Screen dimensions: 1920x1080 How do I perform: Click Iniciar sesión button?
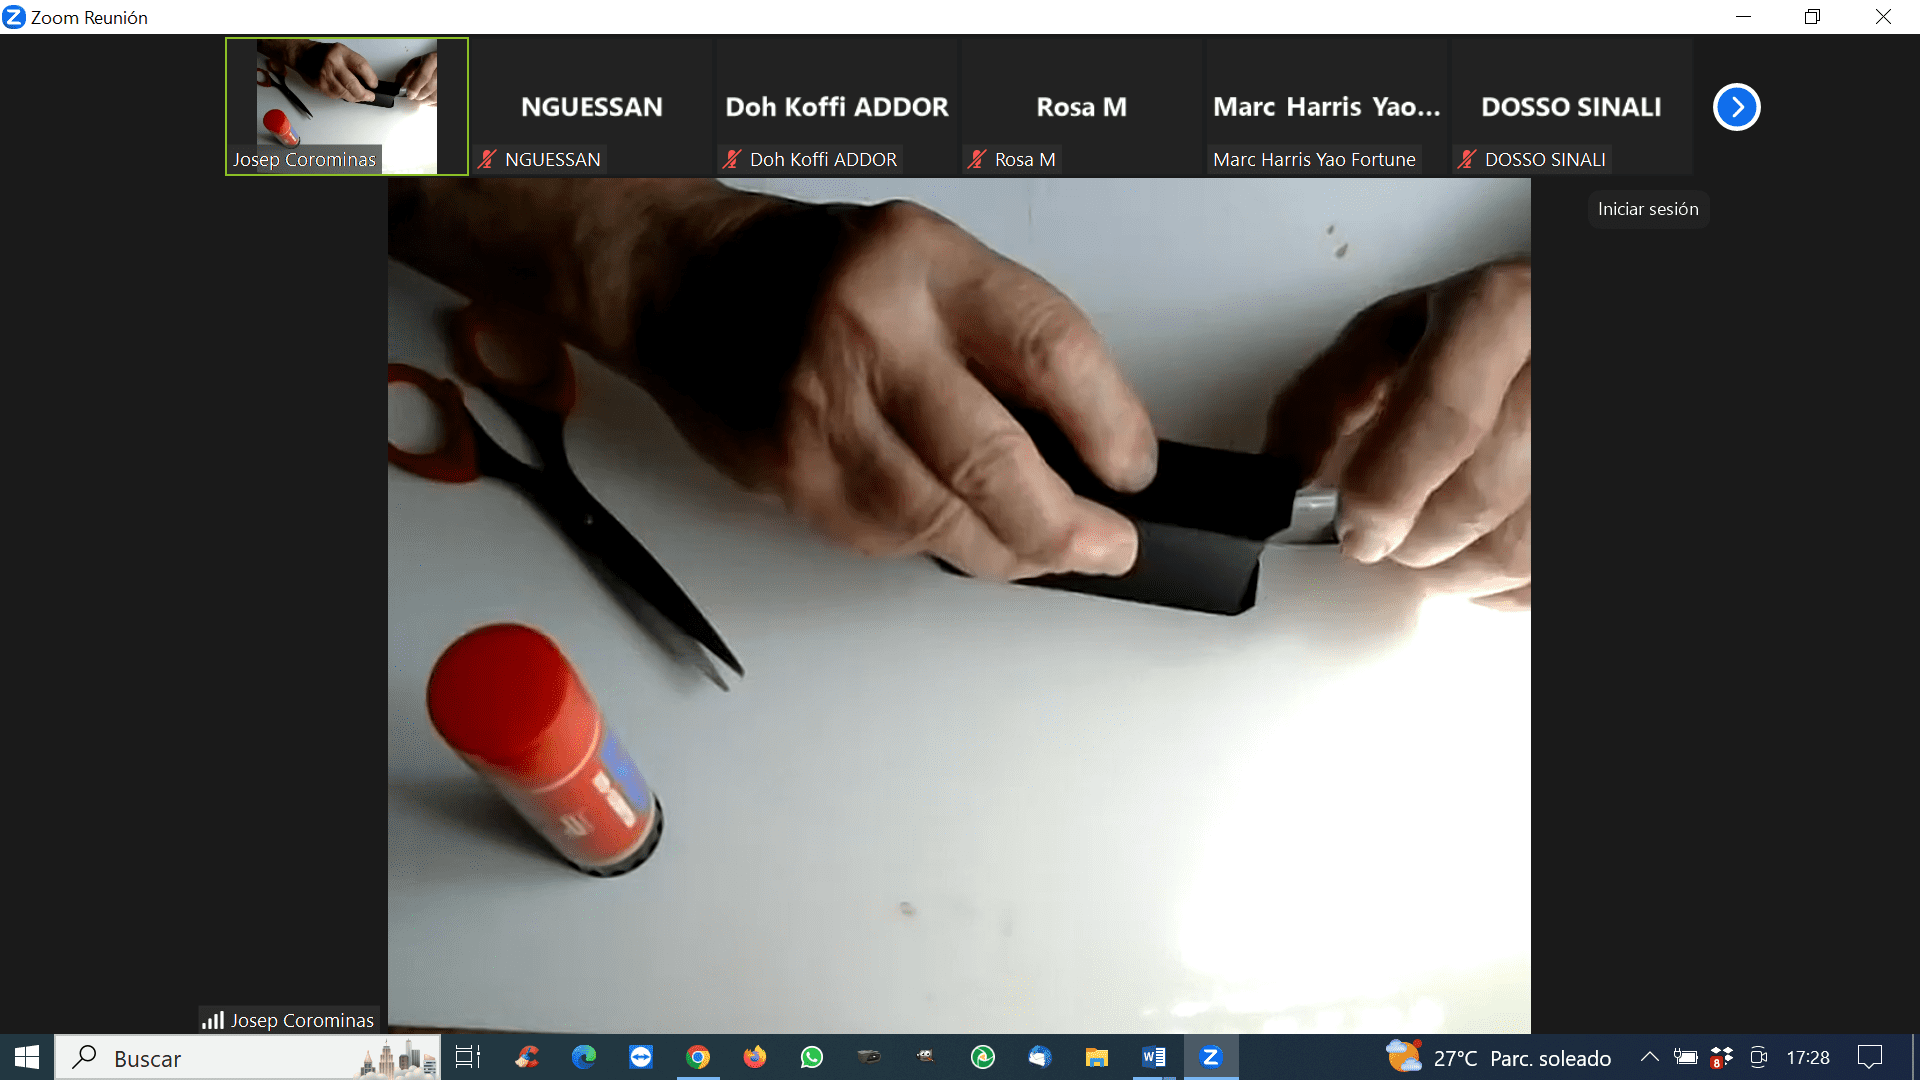pyautogui.click(x=1648, y=209)
